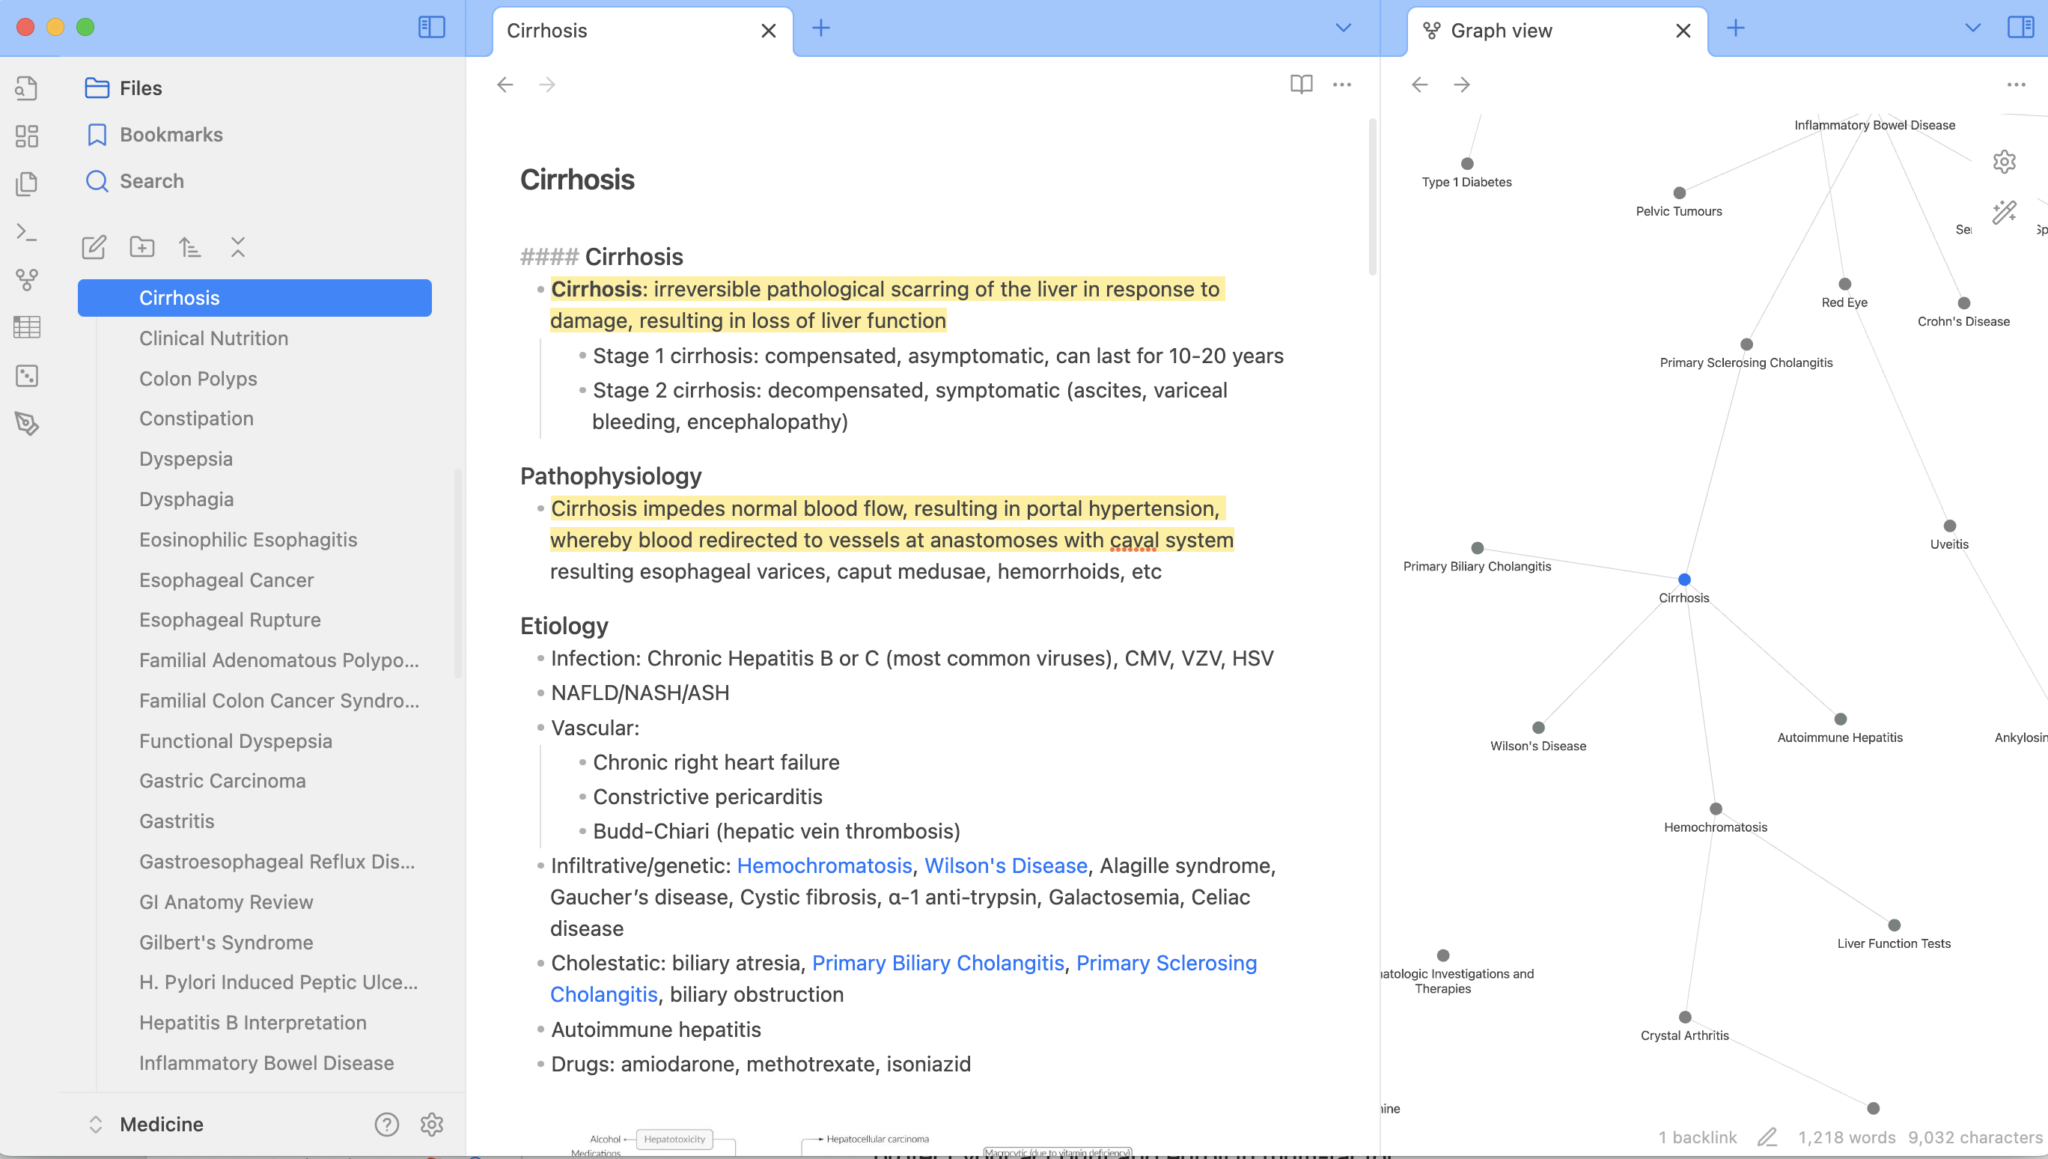Click the file list scrollbar
2048x1159 pixels.
(458, 573)
